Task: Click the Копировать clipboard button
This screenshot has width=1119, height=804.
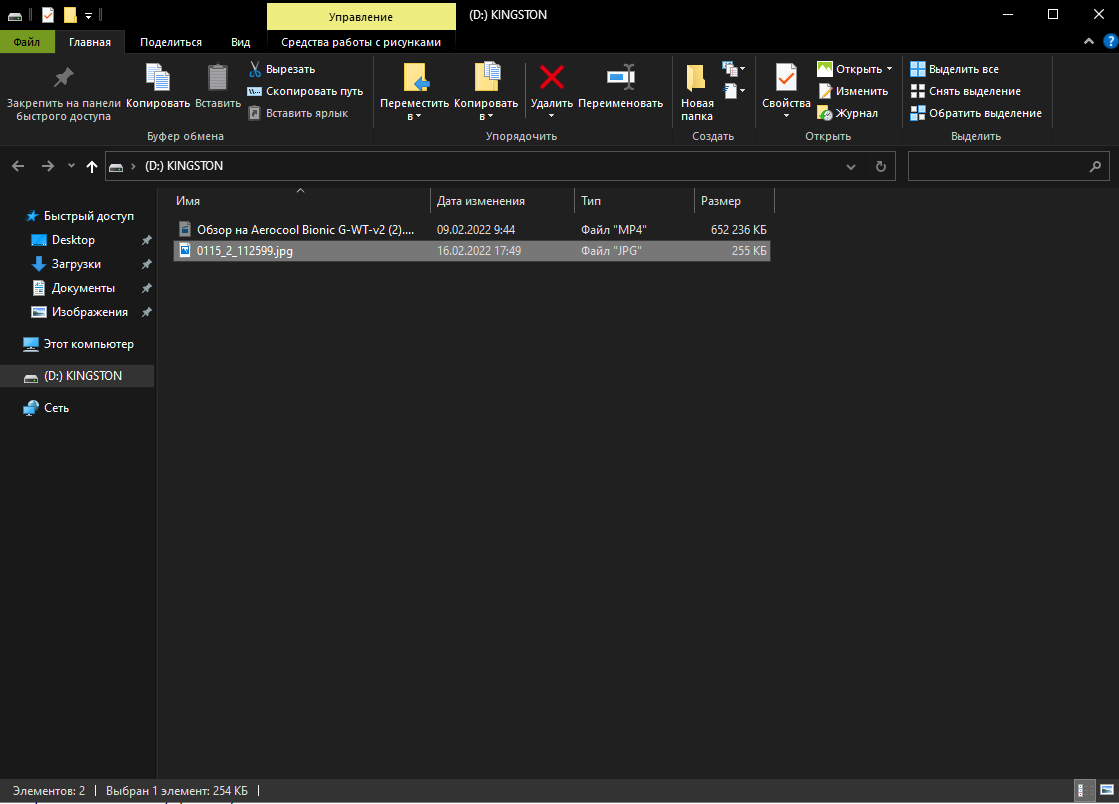Action: (x=158, y=86)
